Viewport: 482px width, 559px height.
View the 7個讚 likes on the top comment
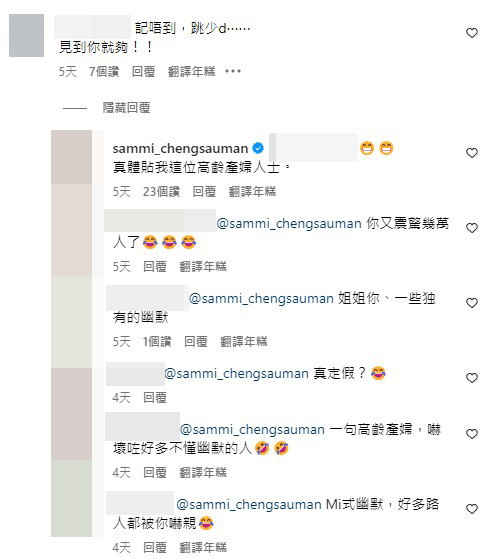(x=104, y=71)
